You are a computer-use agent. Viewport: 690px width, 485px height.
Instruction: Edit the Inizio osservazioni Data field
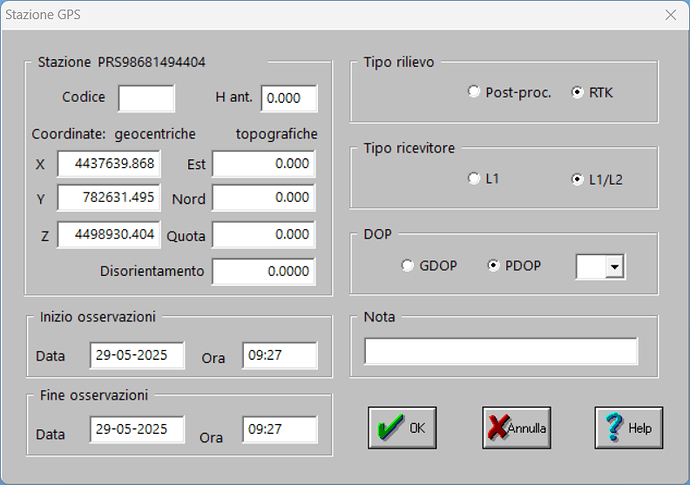tap(137, 355)
